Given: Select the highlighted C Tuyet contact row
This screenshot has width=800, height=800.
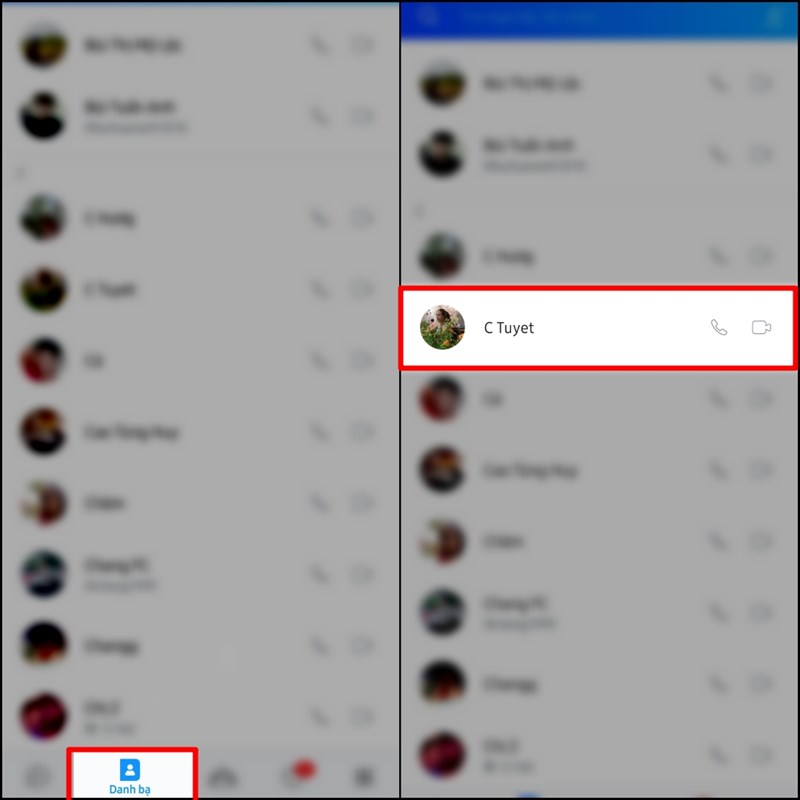Looking at the screenshot, I should (x=598, y=328).
